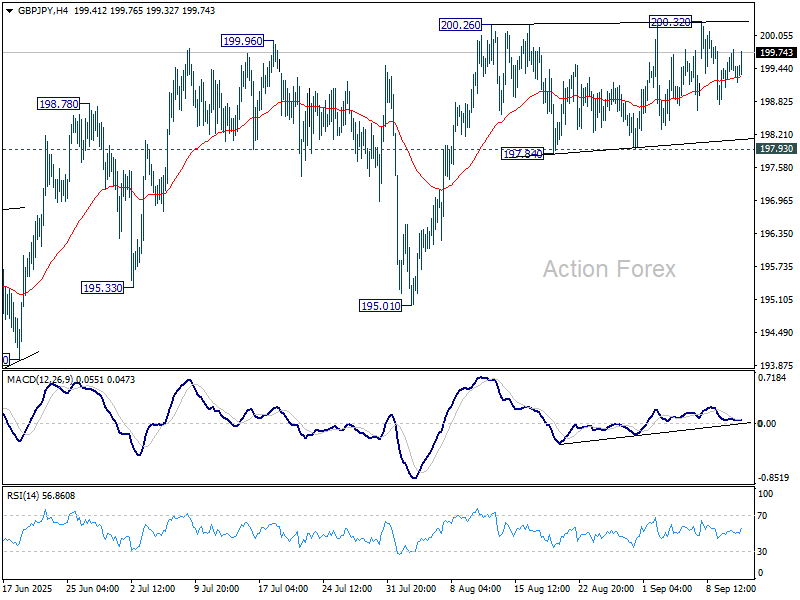The width and height of the screenshot is (800, 600).
Task: Click the 199.960 price annotation
Action: (243, 41)
